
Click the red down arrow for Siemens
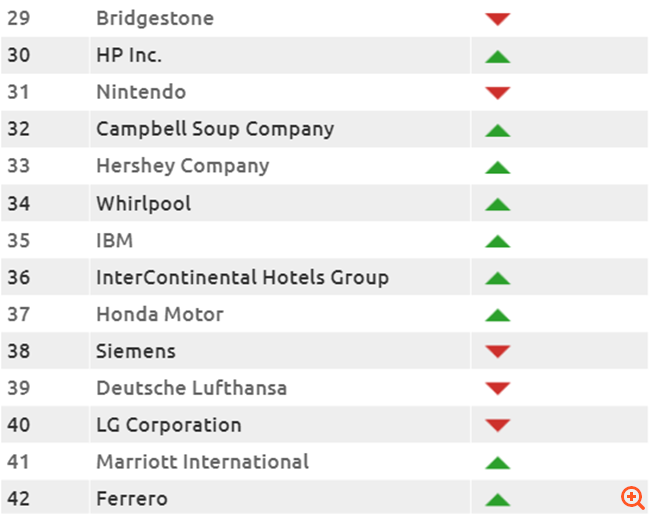coord(497,352)
